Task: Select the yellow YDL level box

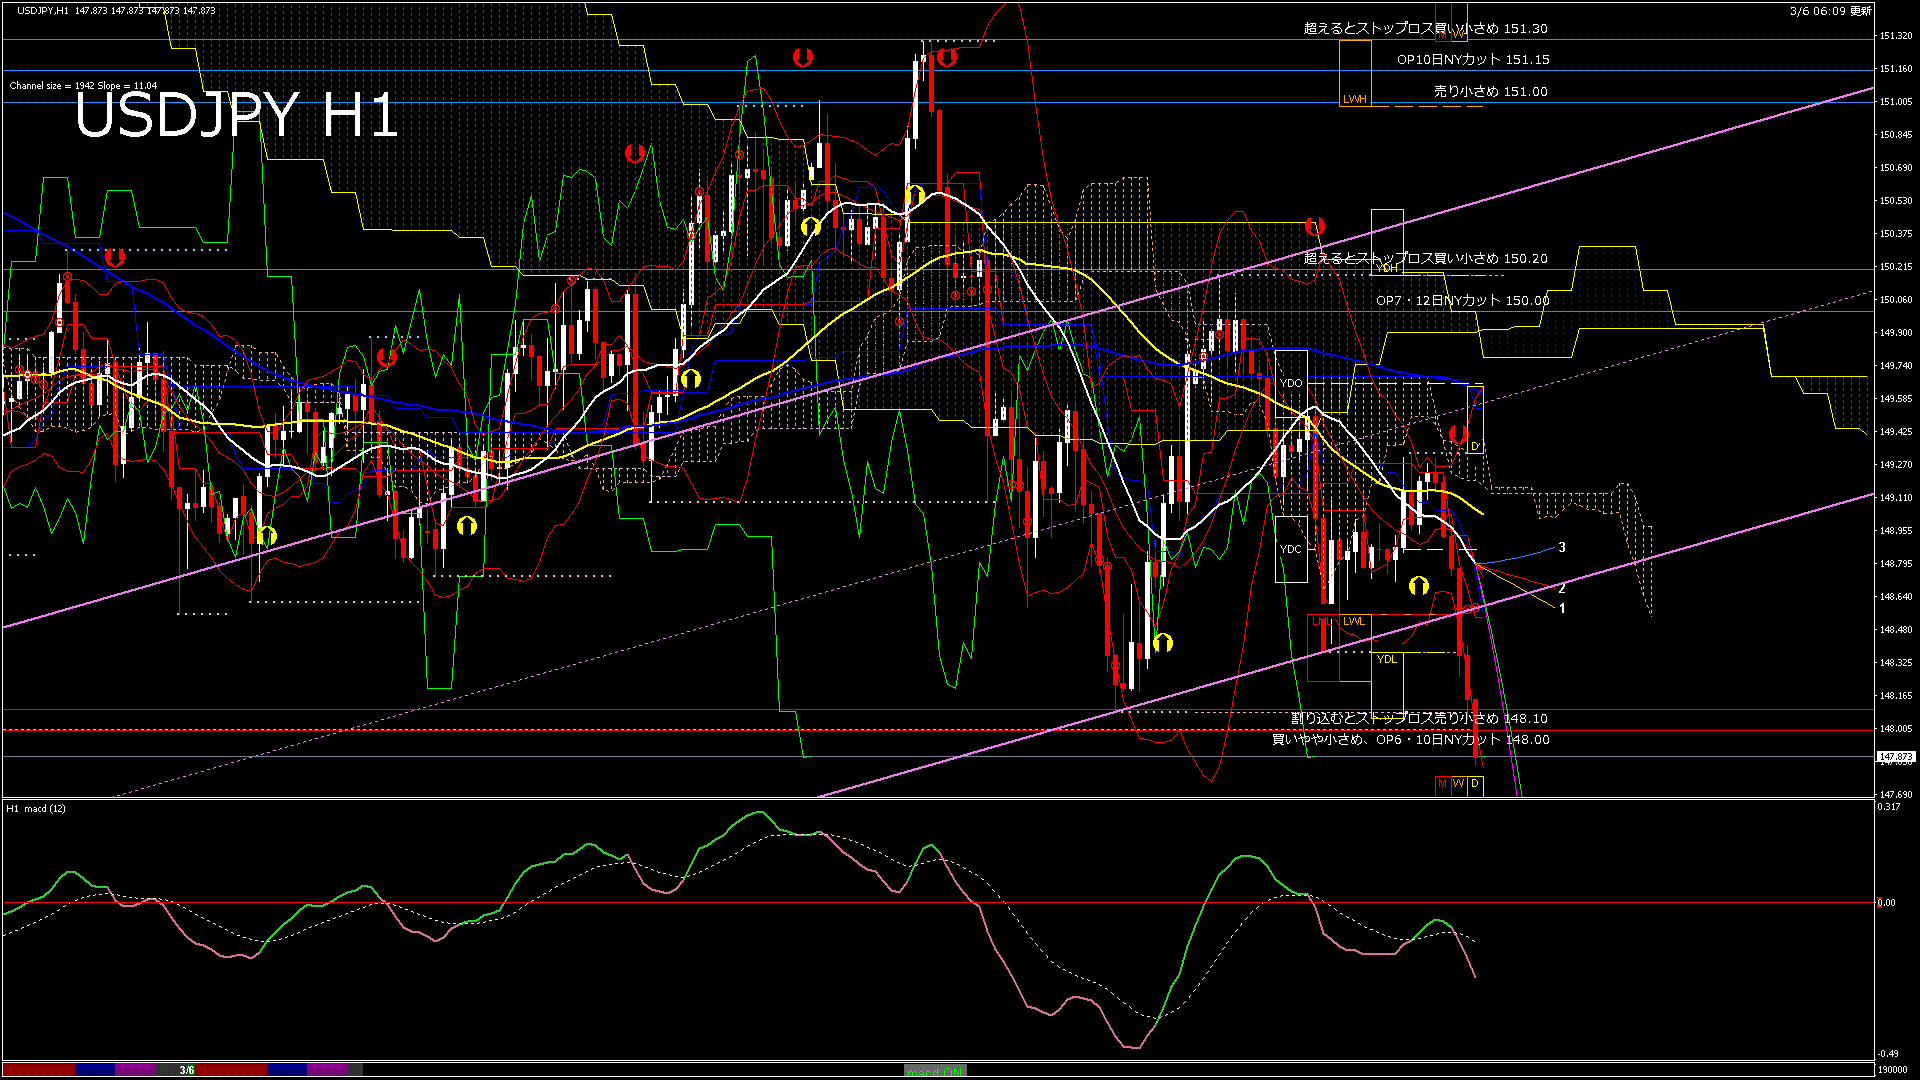Action: [x=1387, y=659]
